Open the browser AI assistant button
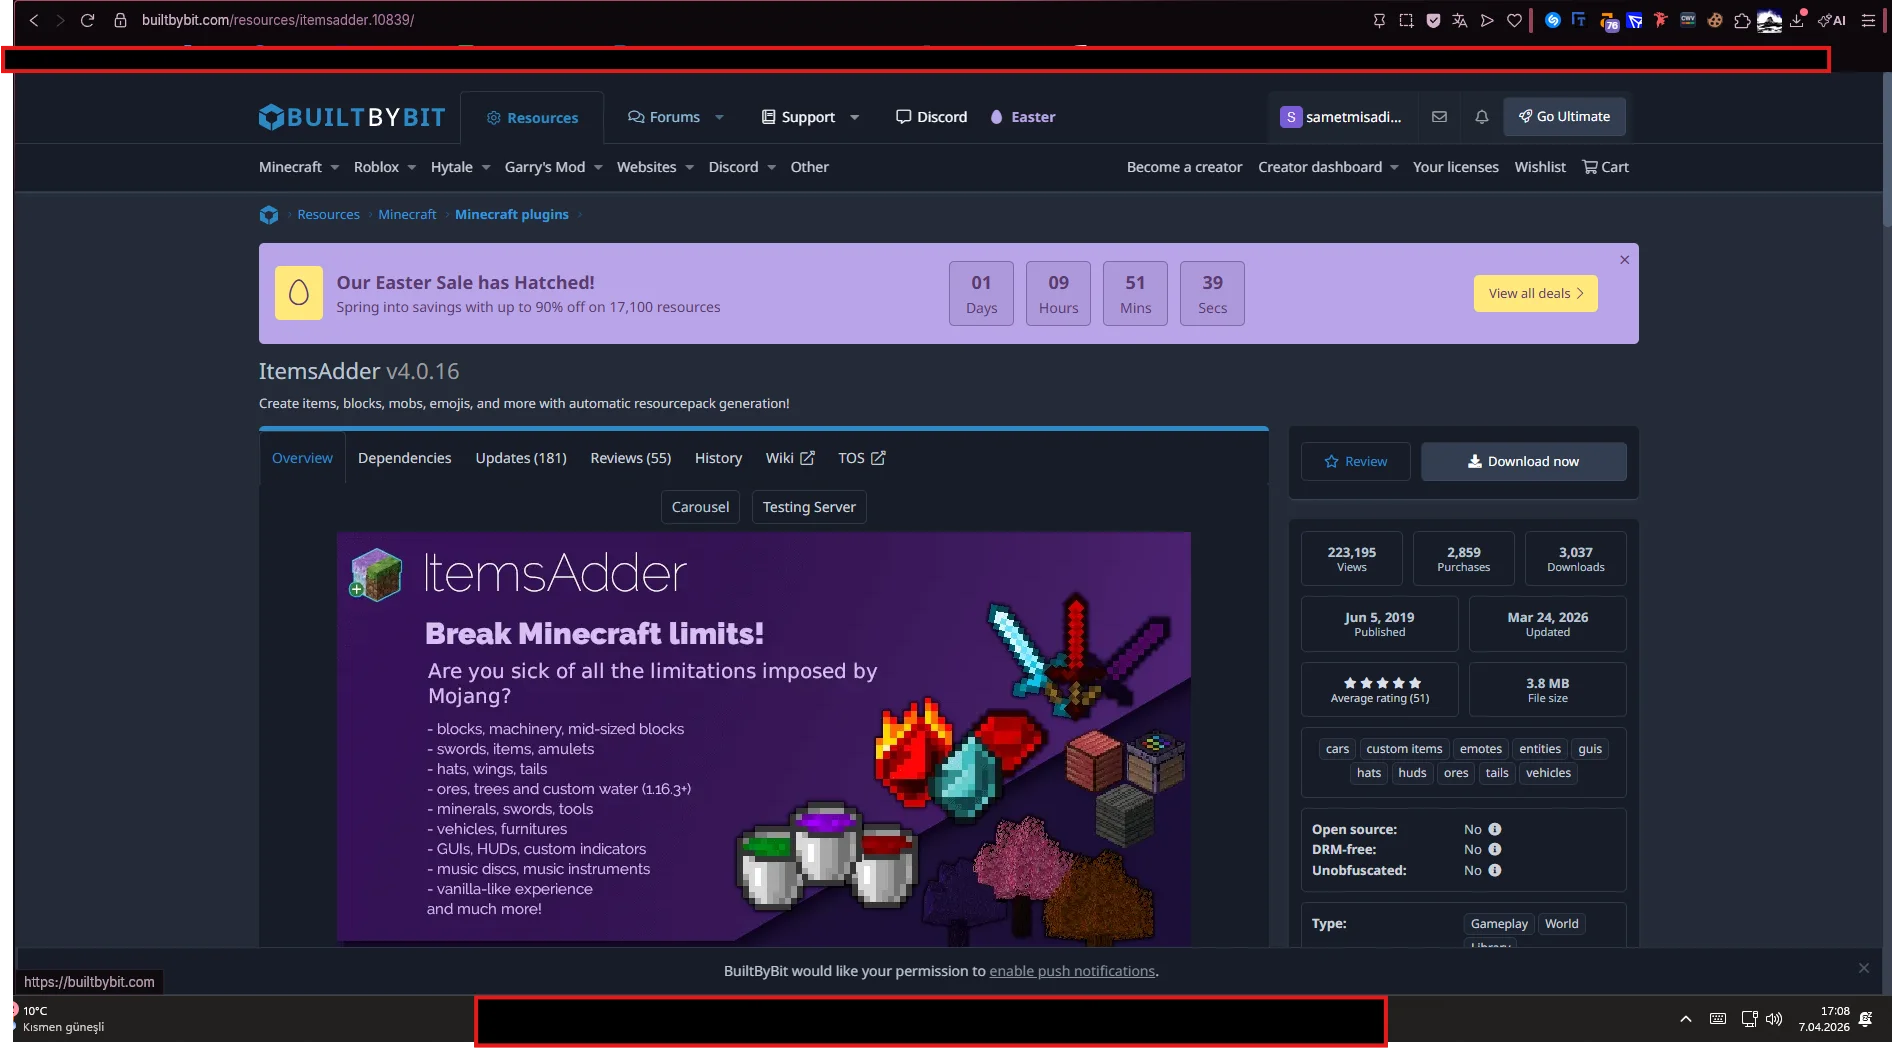This screenshot has width=1892, height=1048. (1832, 20)
